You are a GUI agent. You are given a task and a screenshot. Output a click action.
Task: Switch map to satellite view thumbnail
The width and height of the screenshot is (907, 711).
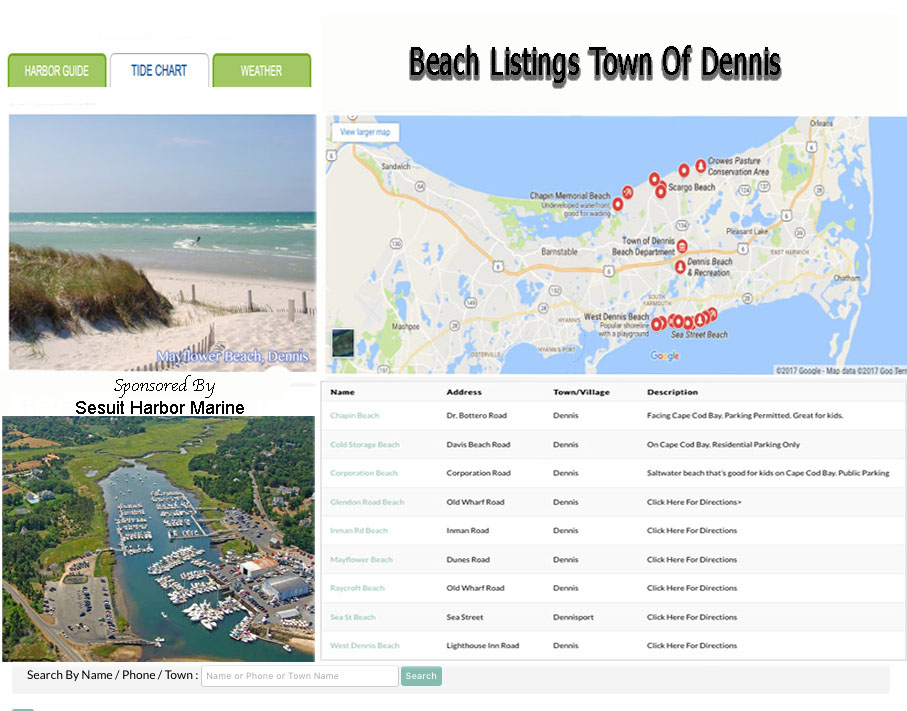tap(343, 342)
